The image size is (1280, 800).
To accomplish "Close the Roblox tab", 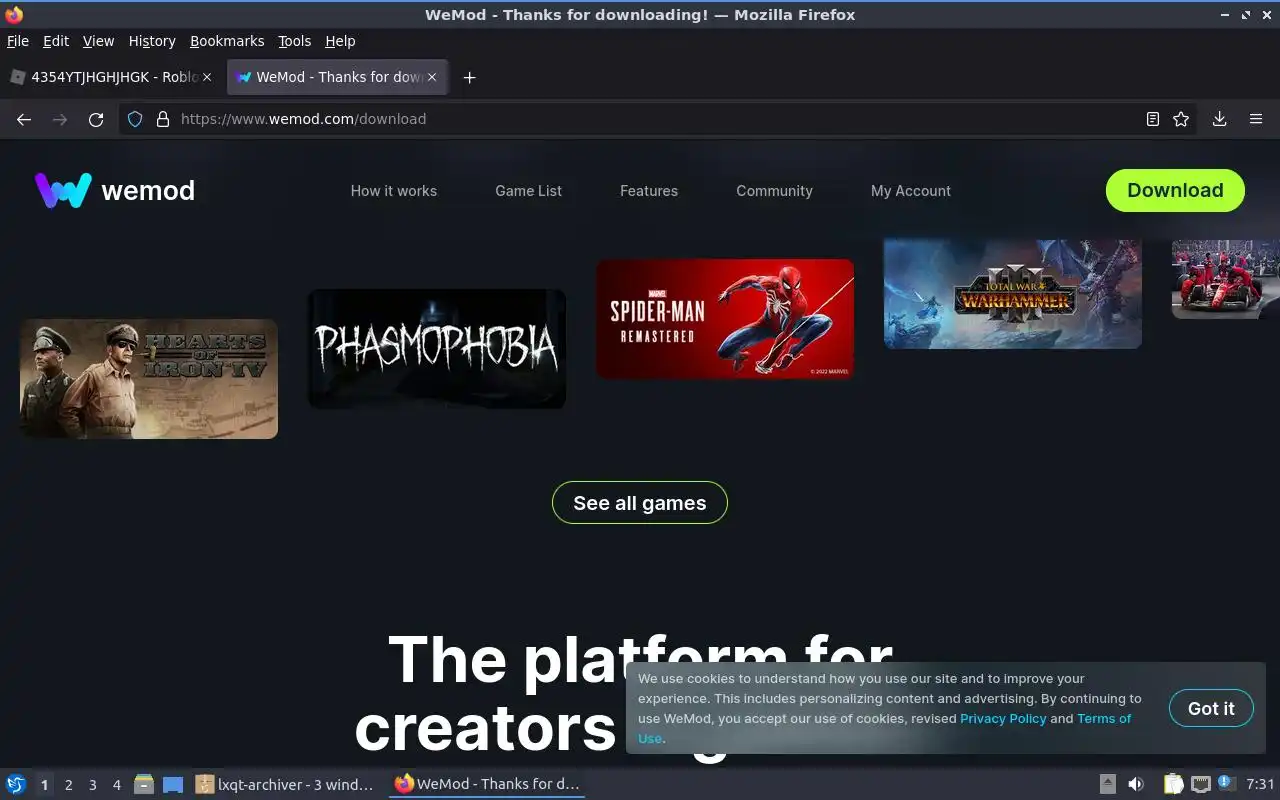I will pyautogui.click(x=207, y=77).
